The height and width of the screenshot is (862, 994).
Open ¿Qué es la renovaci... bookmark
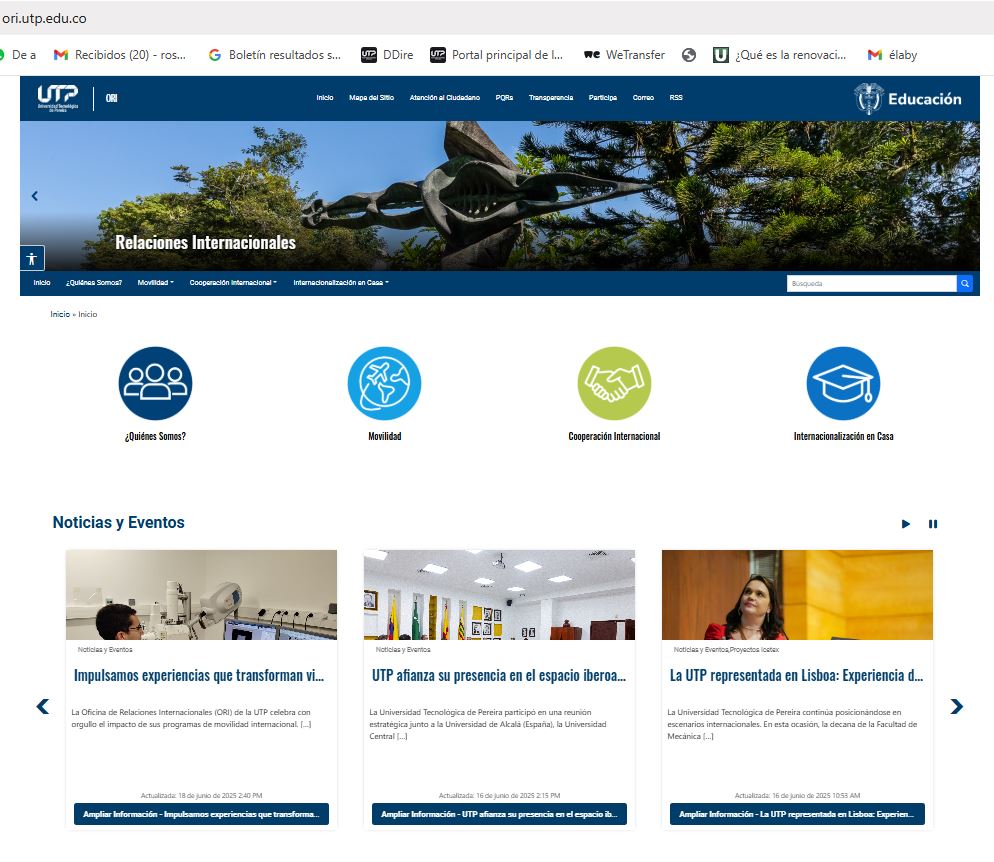point(780,55)
